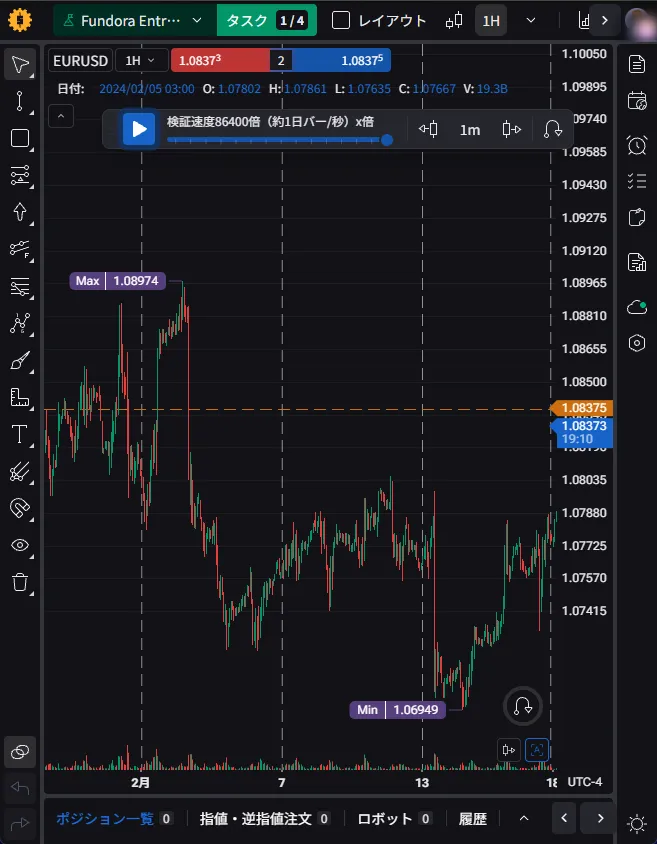Image resolution: width=657 pixels, height=844 pixels.
Task: Open the horizontal channel lines tool
Action: pyautogui.click(x=20, y=175)
